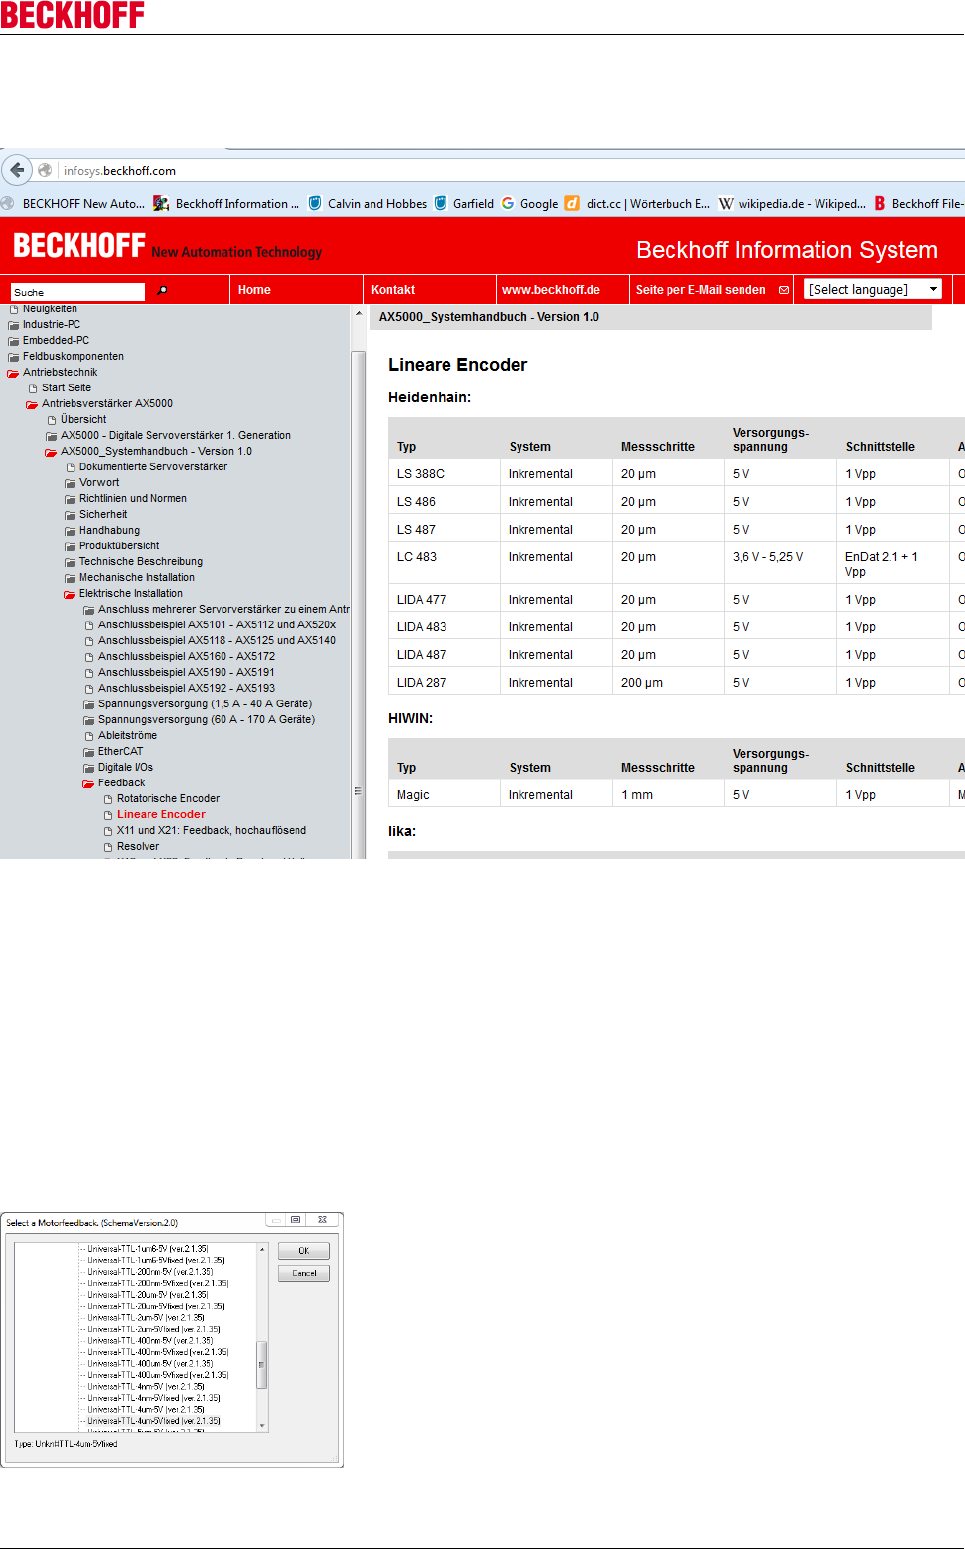Click the Home menu item
Screen dimensions: 965x1549
click(254, 290)
